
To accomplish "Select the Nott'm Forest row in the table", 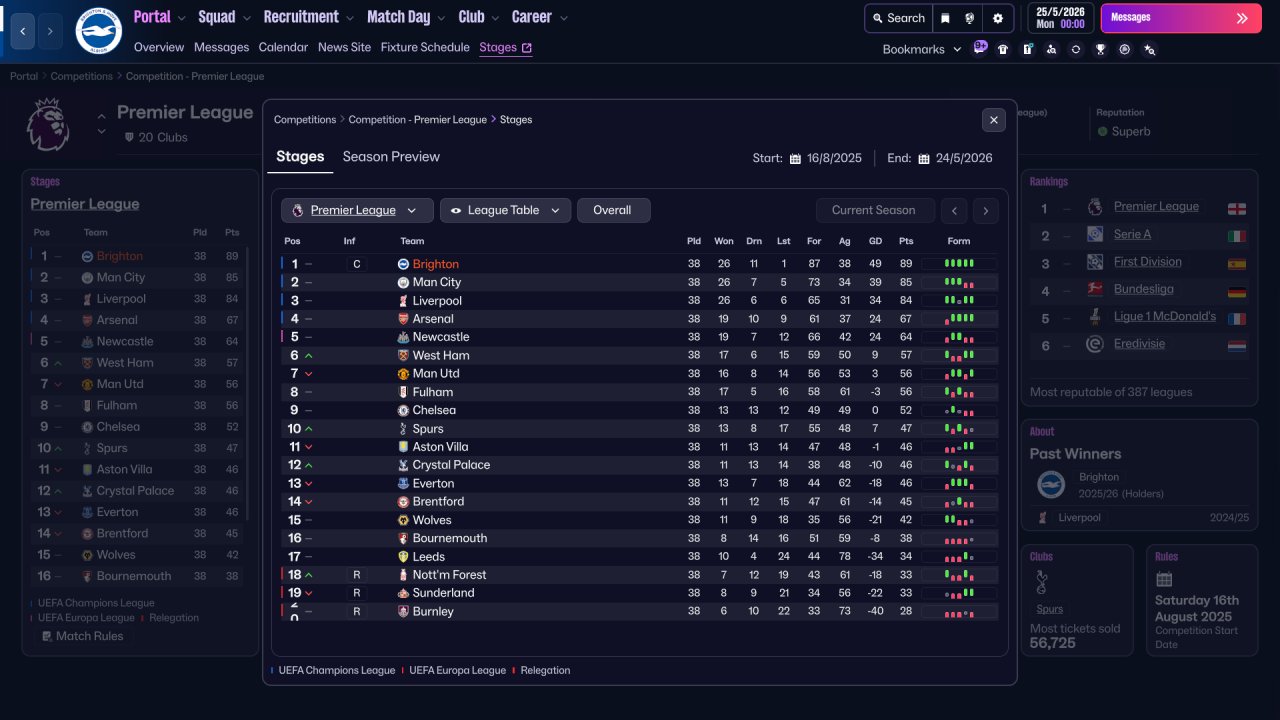I will pos(640,575).
